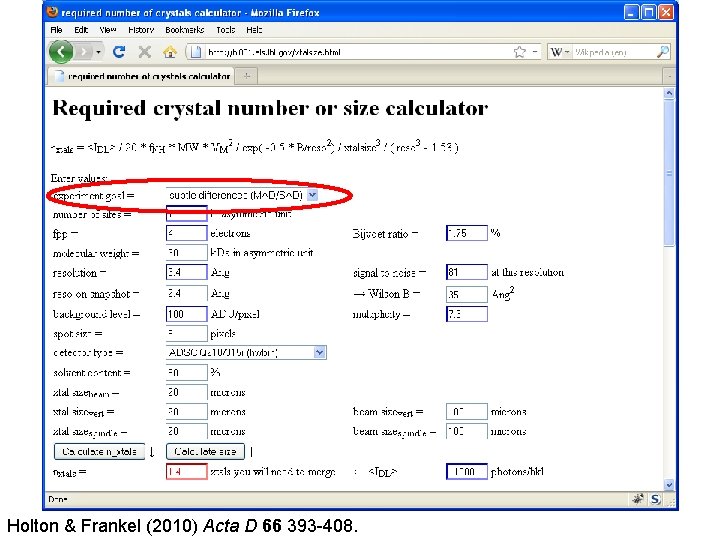This screenshot has width=720, height=540.
Task: Click the reso on snapshot input field
Action: pos(186,293)
